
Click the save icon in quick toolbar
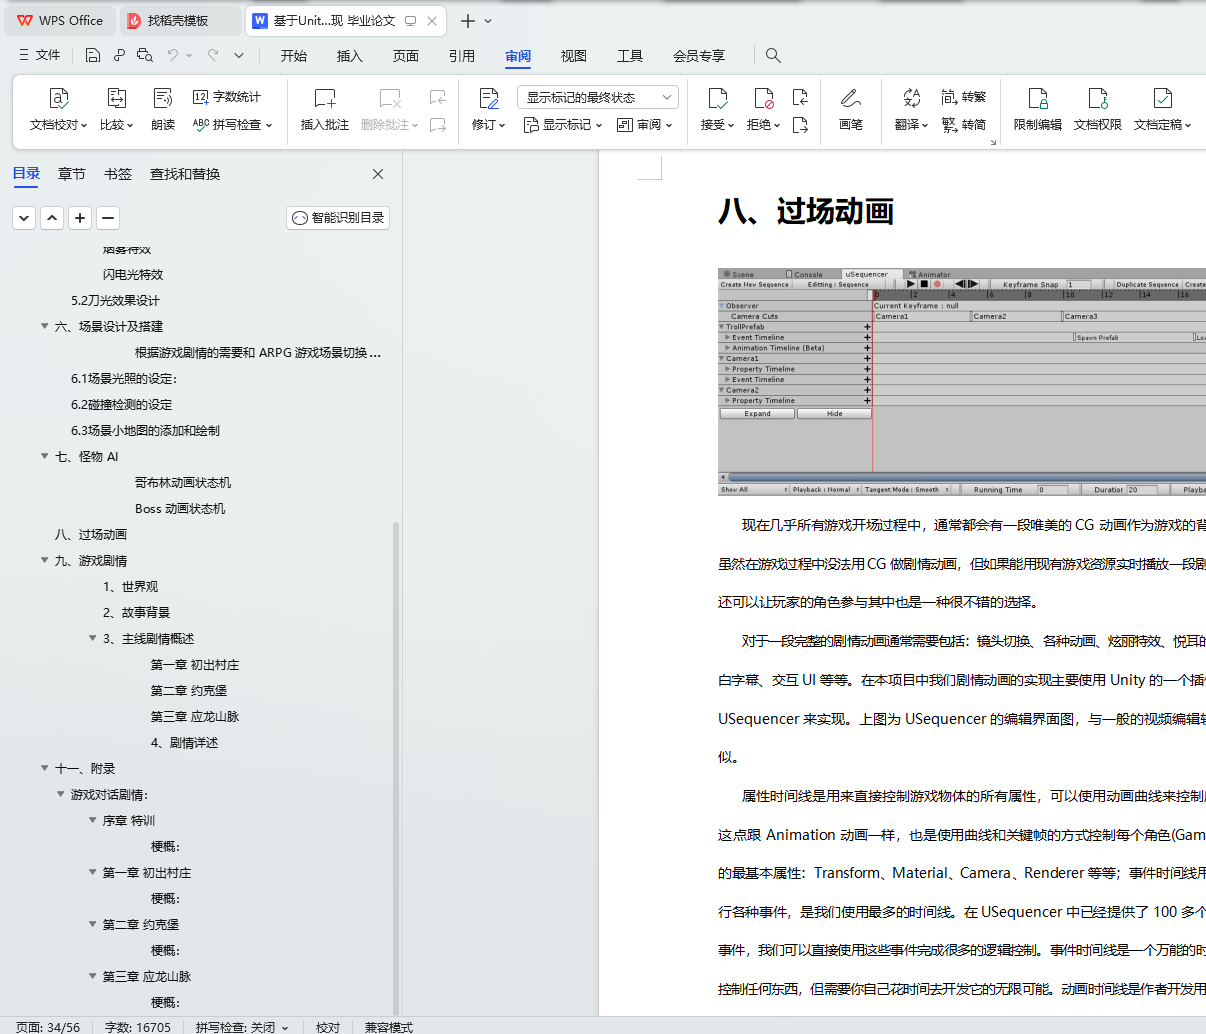pos(93,55)
